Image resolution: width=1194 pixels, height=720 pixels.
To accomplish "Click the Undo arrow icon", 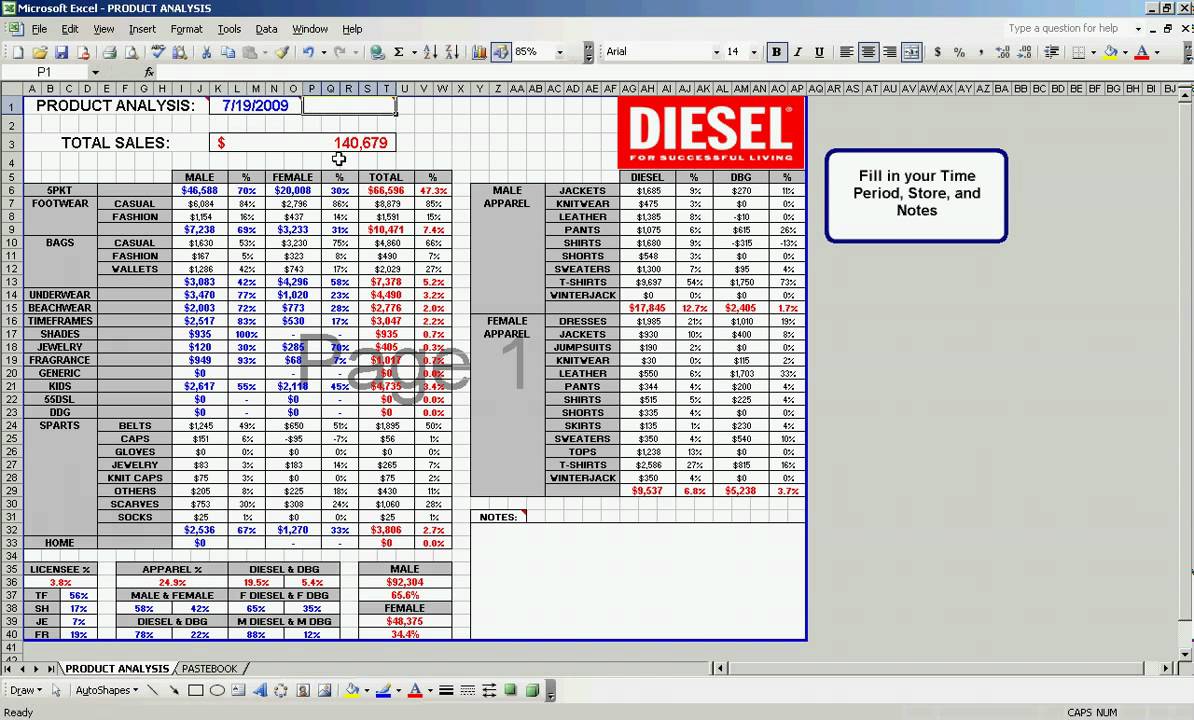I will coord(308,52).
